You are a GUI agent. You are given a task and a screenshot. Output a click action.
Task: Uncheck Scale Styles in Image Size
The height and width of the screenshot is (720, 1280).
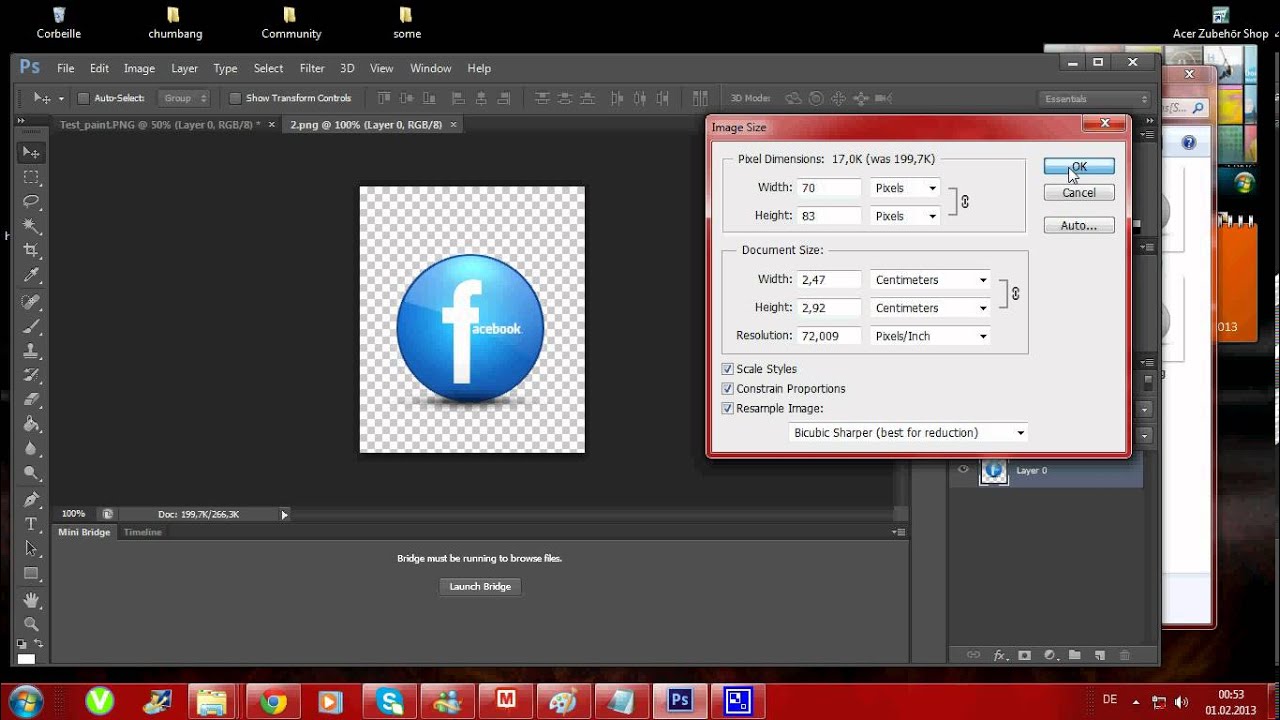727,369
